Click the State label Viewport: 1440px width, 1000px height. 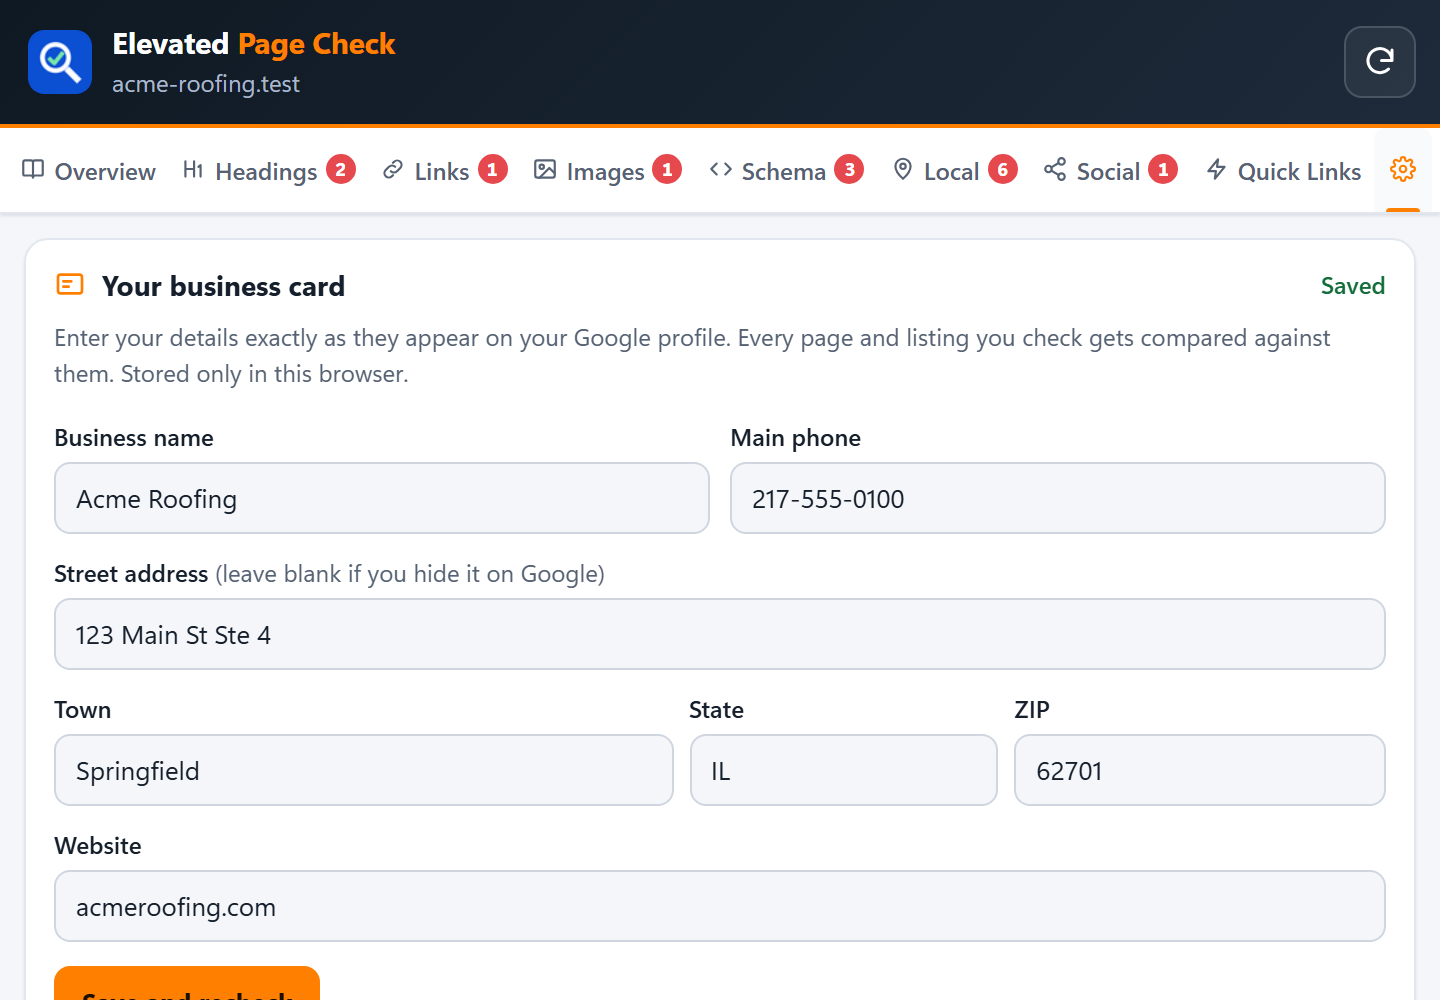[717, 710]
